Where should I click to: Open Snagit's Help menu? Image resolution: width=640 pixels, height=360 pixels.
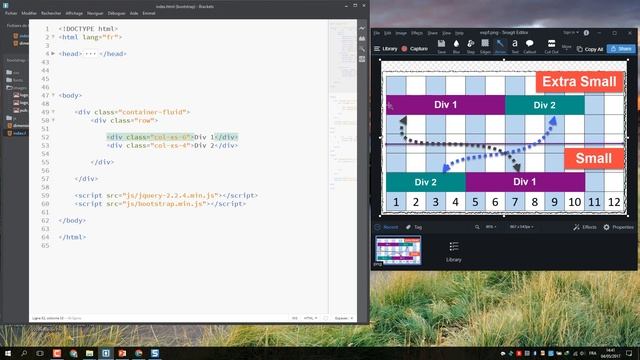point(459,33)
